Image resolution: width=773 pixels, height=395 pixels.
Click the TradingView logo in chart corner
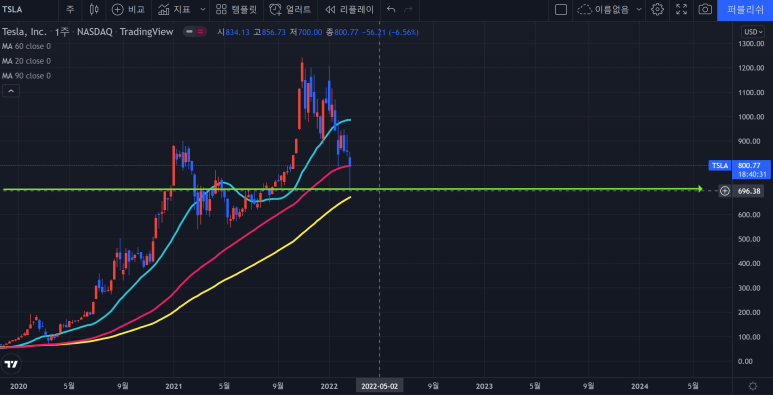point(11,365)
